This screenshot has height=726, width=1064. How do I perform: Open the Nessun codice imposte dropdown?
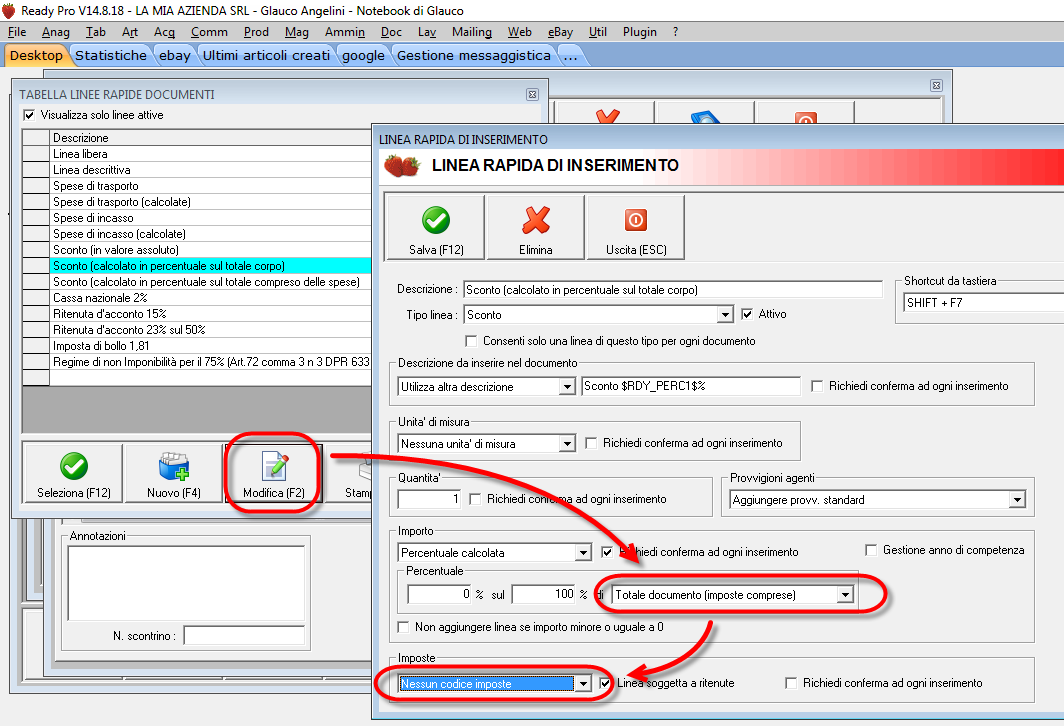pos(583,684)
